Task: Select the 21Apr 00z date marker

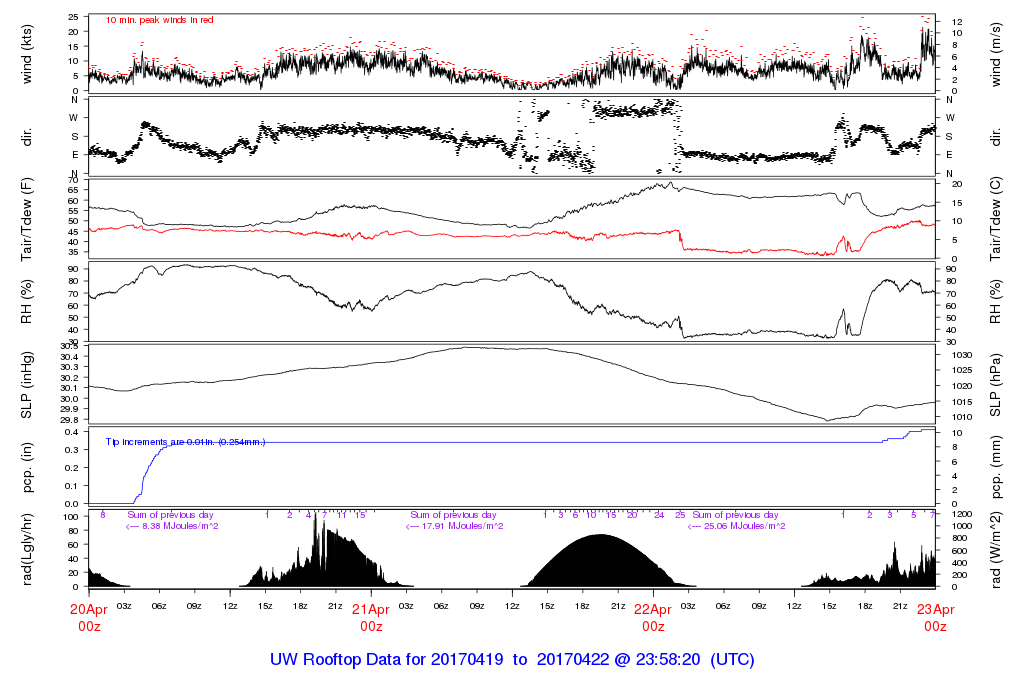Action: tap(371, 618)
